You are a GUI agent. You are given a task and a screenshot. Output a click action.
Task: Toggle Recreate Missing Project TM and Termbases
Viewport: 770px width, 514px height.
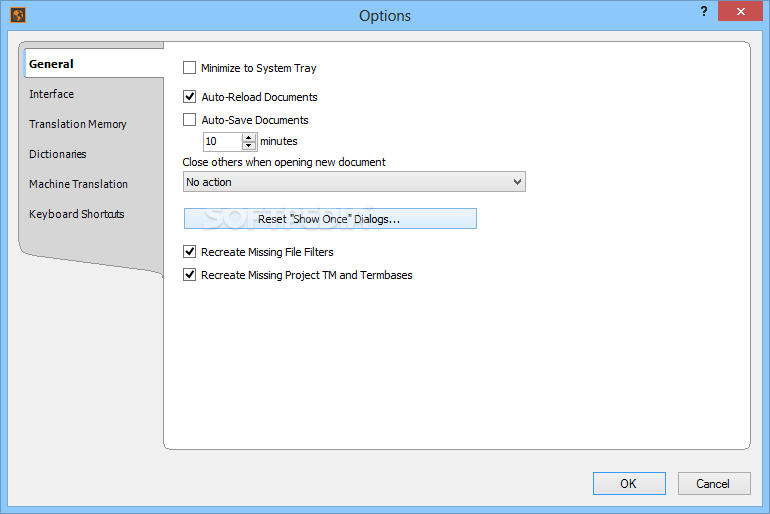point(190,275)
